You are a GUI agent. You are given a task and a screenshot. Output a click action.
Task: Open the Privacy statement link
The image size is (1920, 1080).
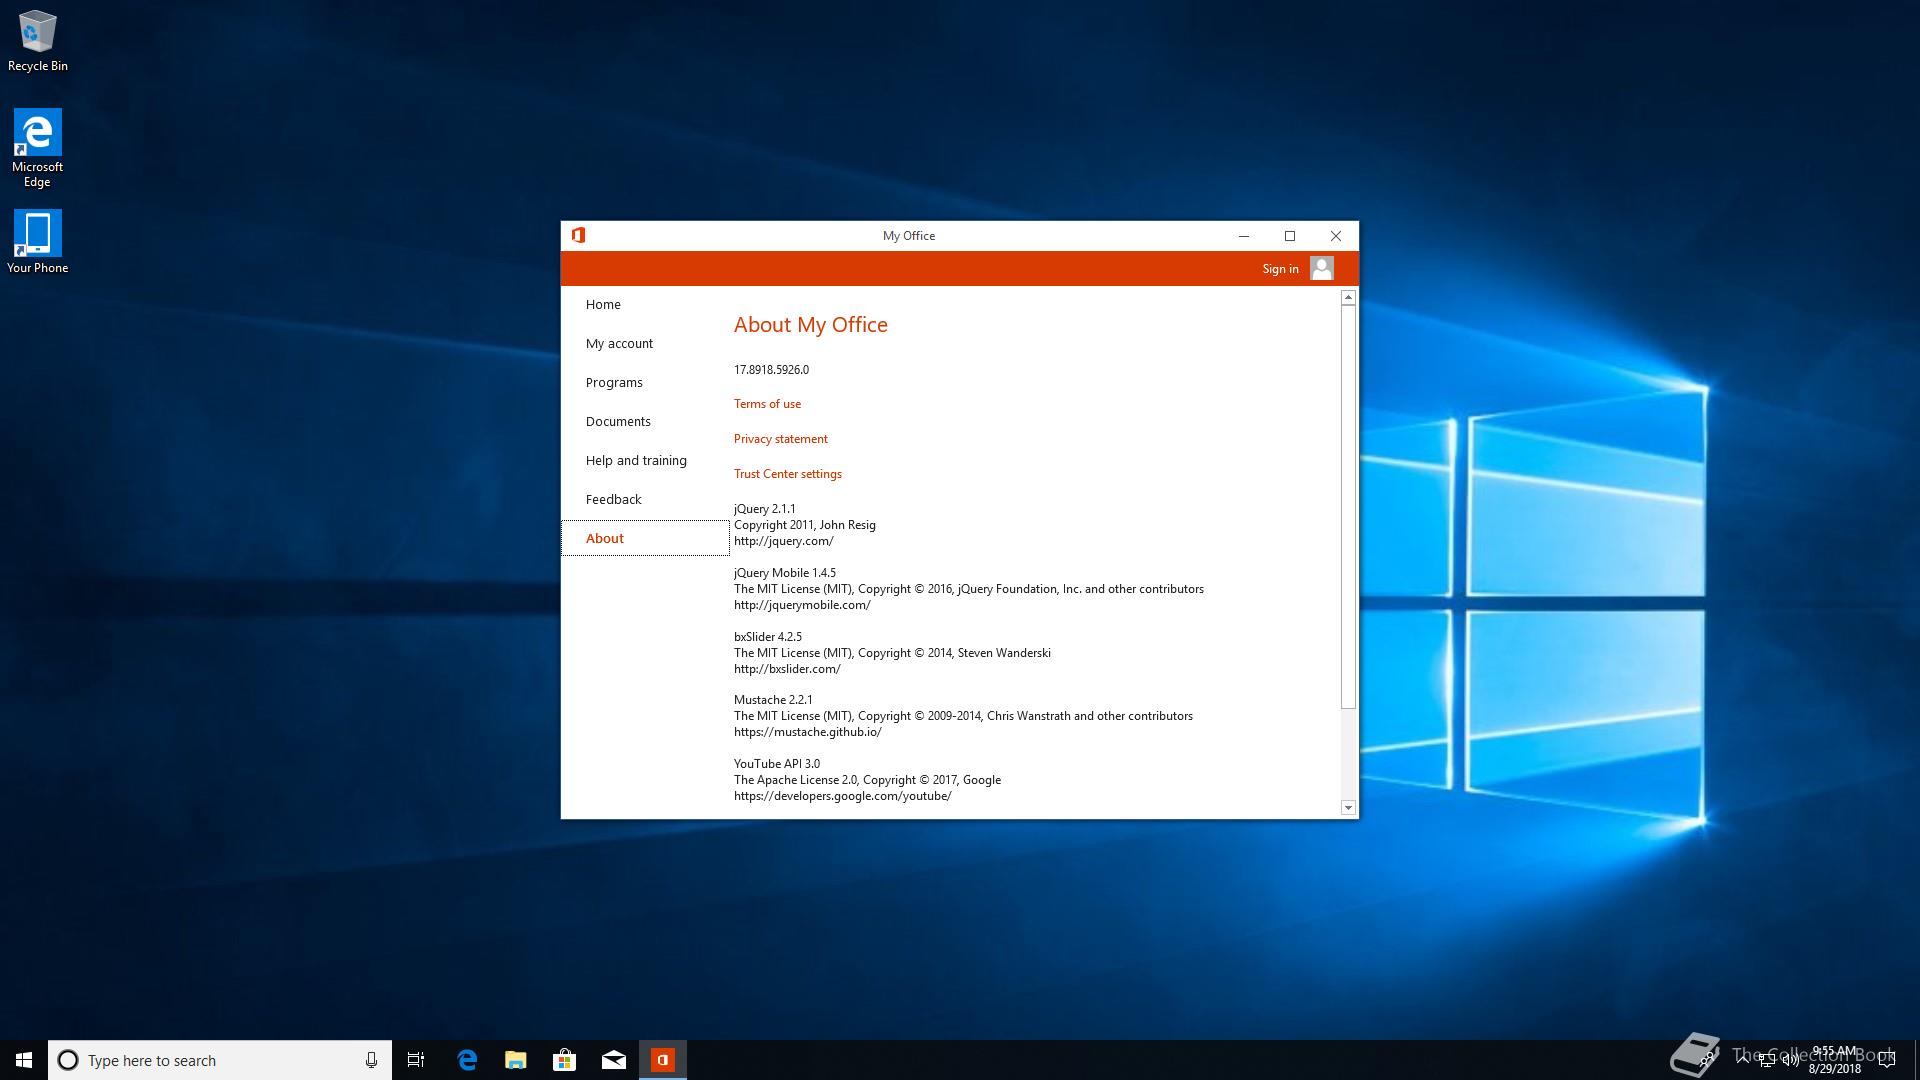781,439
